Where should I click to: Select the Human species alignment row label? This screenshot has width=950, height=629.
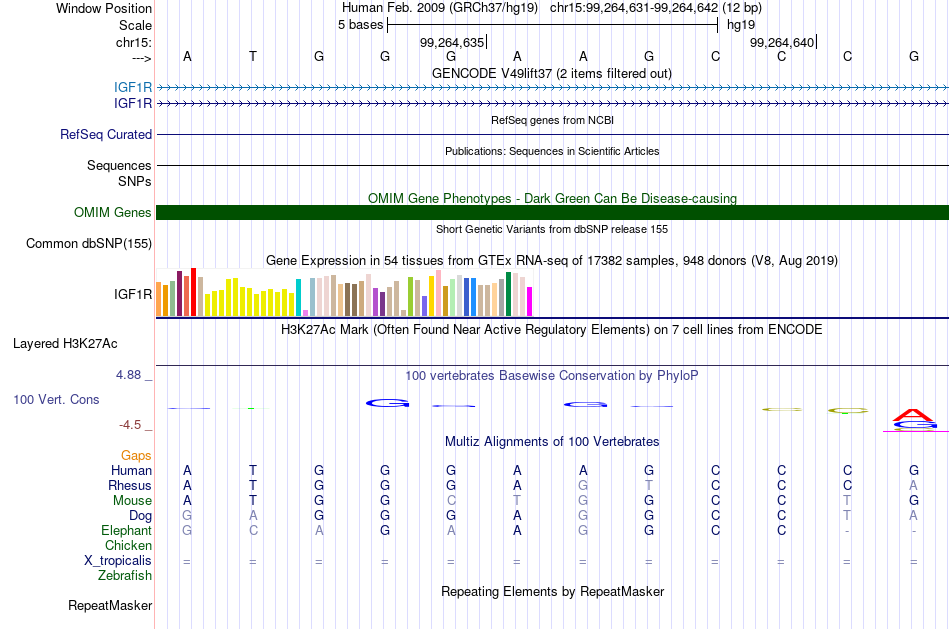click(131, 471)
